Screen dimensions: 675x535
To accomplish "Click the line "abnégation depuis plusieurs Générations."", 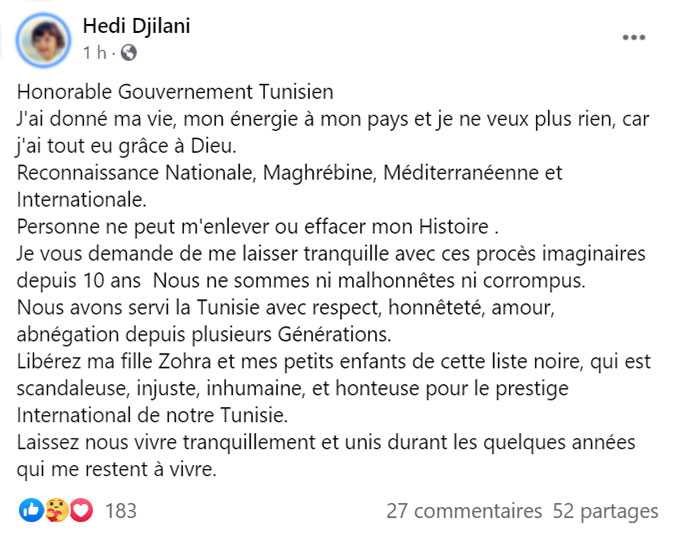I will pos(204,334).
